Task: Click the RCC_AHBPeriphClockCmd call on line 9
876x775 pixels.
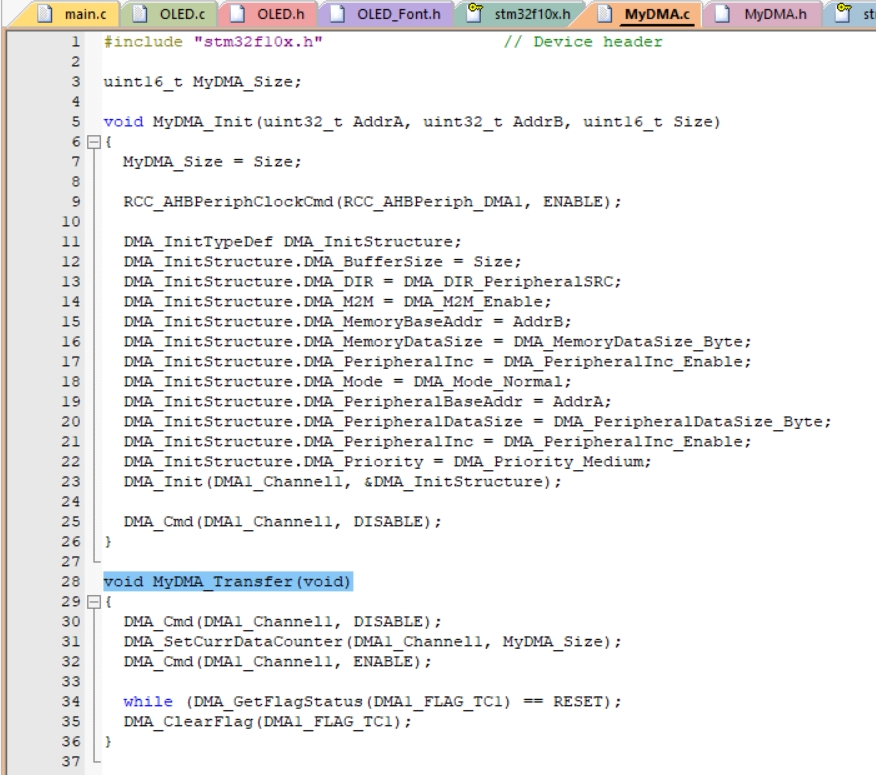Action: 372,202
